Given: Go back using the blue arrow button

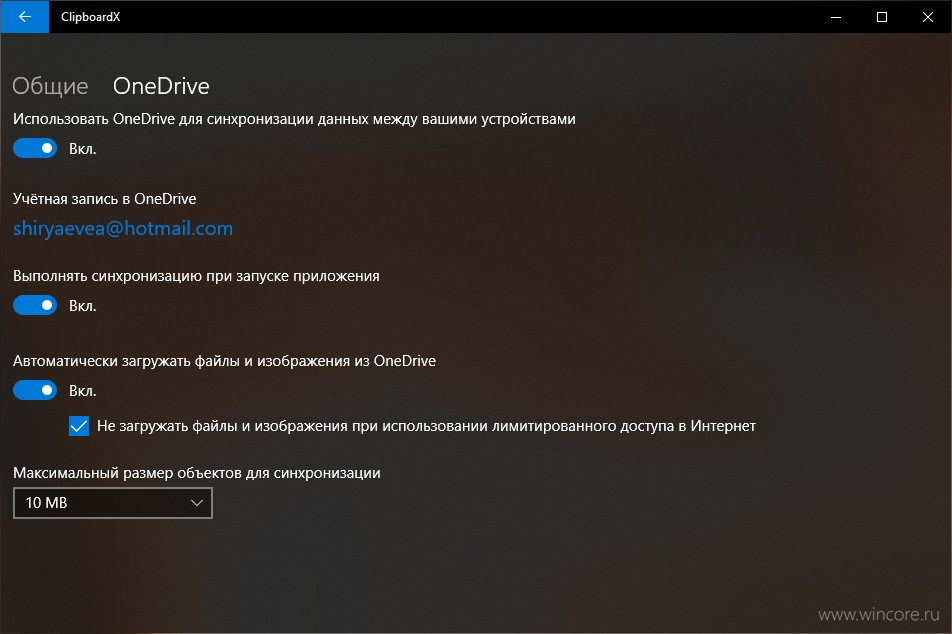Looking at the screenshot, I should [x=24, y=16].
